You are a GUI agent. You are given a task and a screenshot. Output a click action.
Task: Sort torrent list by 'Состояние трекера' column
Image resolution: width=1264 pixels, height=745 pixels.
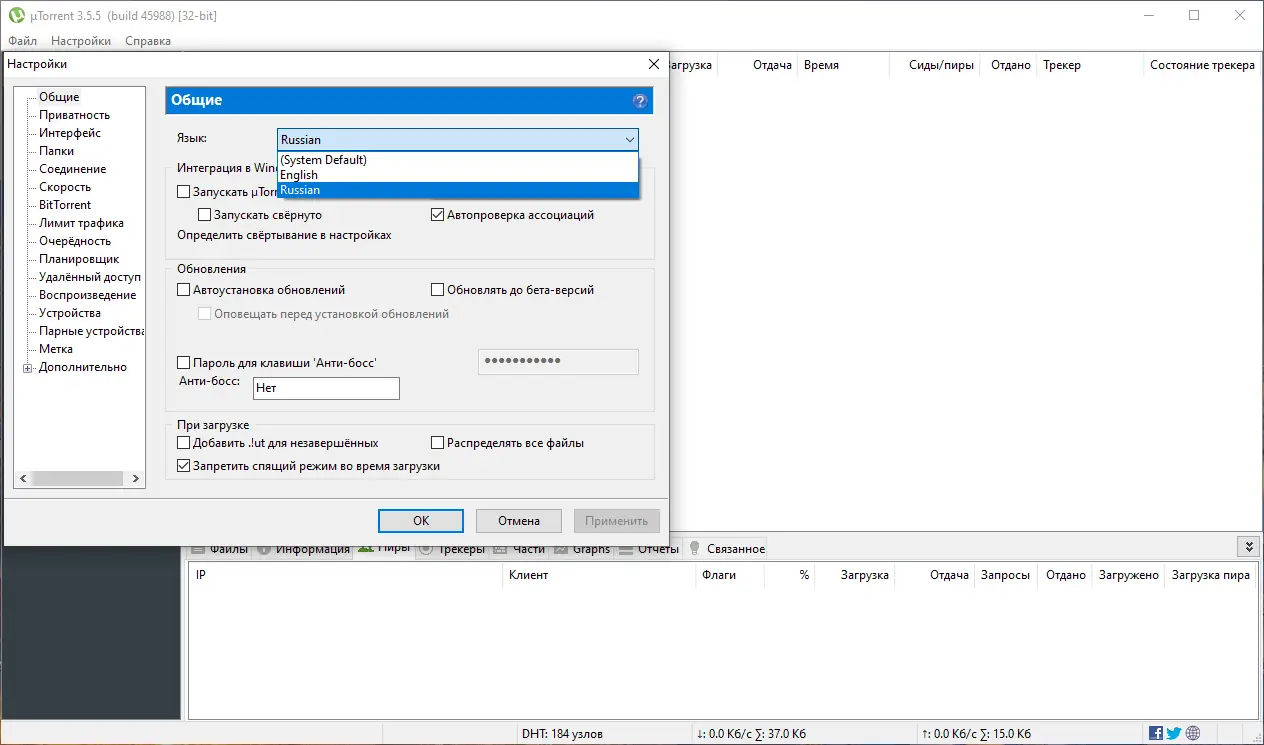(x=1202, y=65)
